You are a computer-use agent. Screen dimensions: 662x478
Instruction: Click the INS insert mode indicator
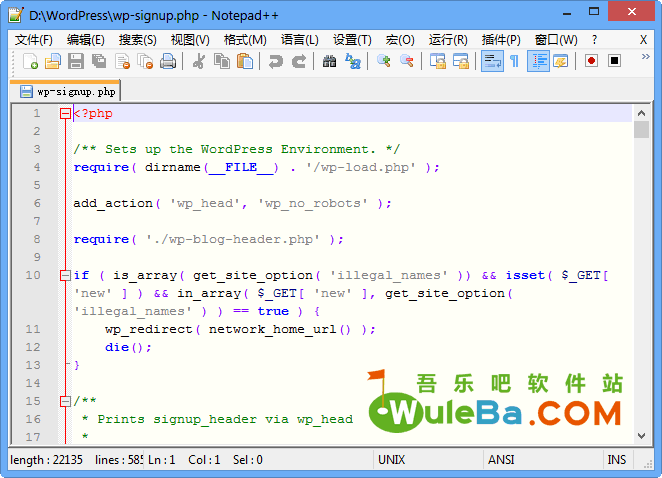tap(617, 459)
